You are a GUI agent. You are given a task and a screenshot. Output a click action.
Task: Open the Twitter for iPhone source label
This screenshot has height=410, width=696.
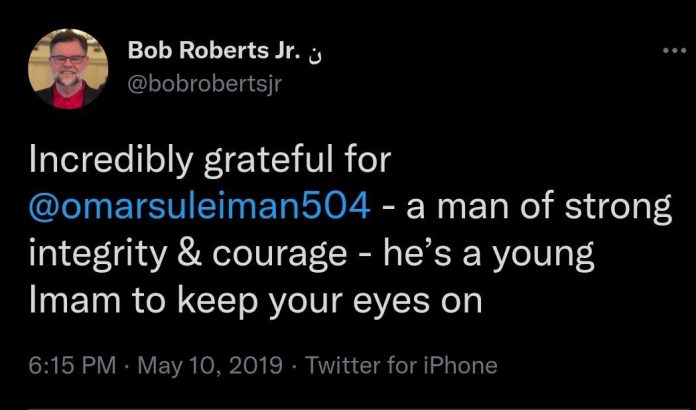pyautogui.click(x=401, y=366)
